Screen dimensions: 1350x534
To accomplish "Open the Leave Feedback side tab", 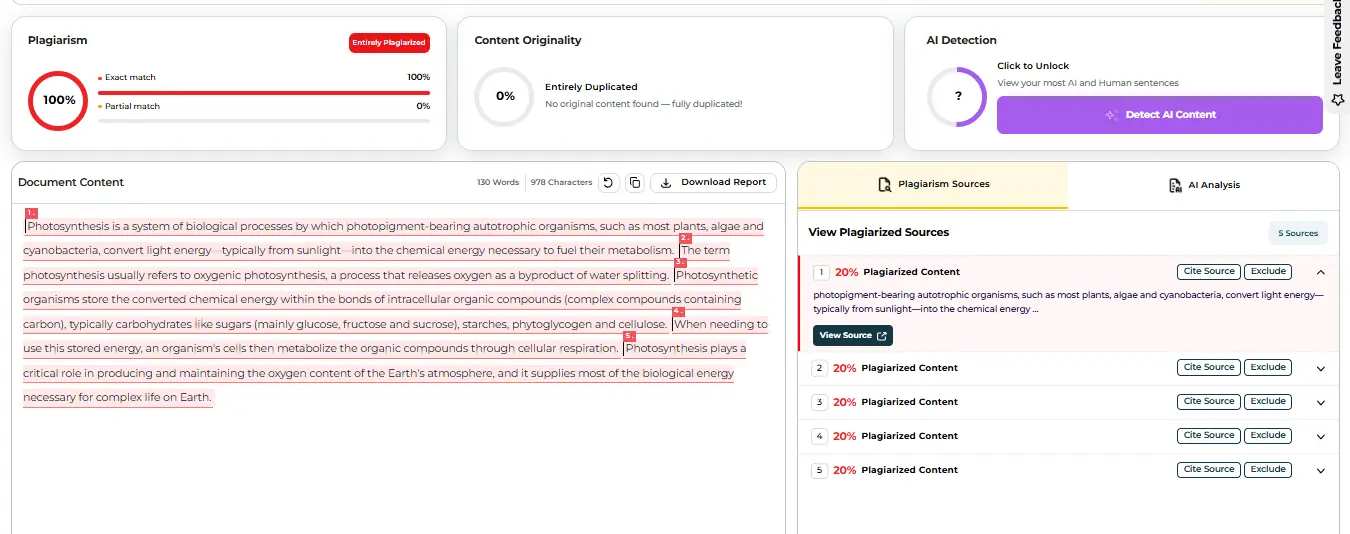I will click(1338, 54).
